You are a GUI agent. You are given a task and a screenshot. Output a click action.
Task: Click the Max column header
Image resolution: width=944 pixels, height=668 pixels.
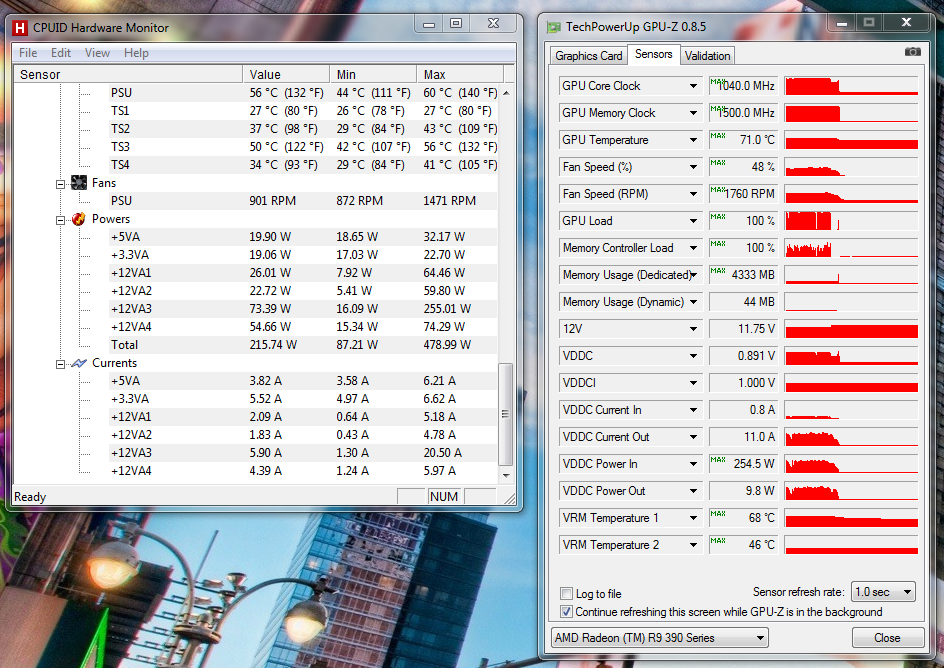460,75
